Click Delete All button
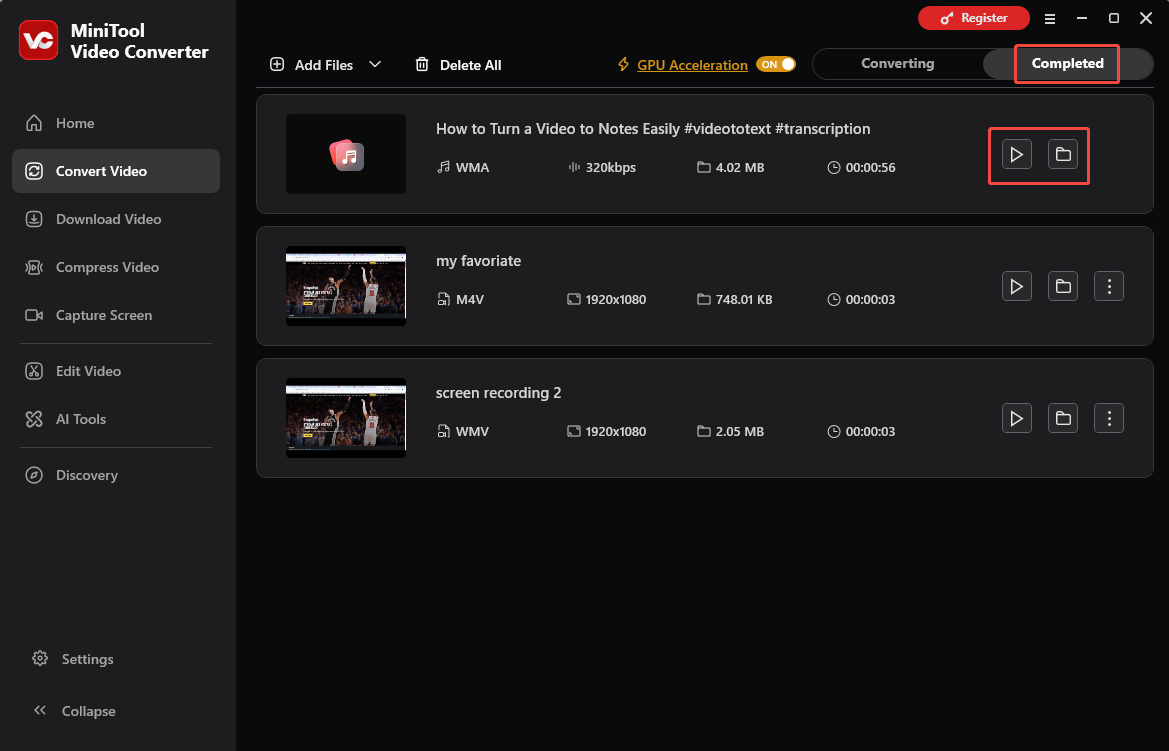Viewport: 1169px width, 751px height. click(458, 65)
